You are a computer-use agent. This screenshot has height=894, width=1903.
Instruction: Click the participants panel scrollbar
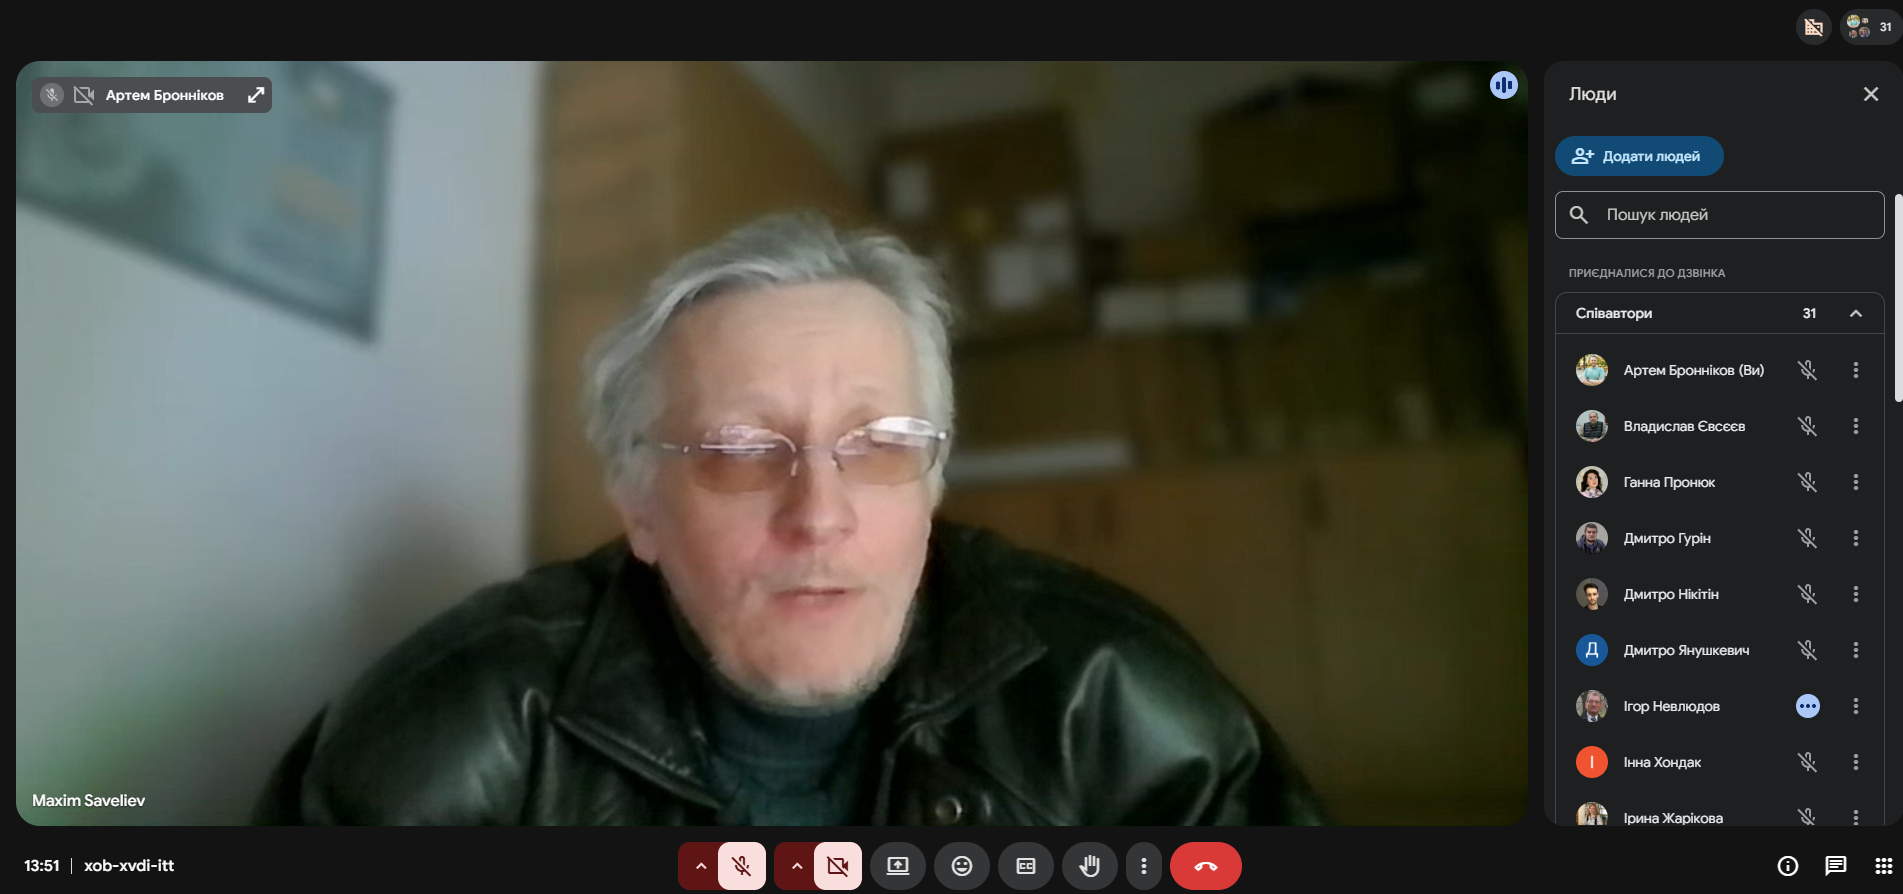pos(1897,300)
